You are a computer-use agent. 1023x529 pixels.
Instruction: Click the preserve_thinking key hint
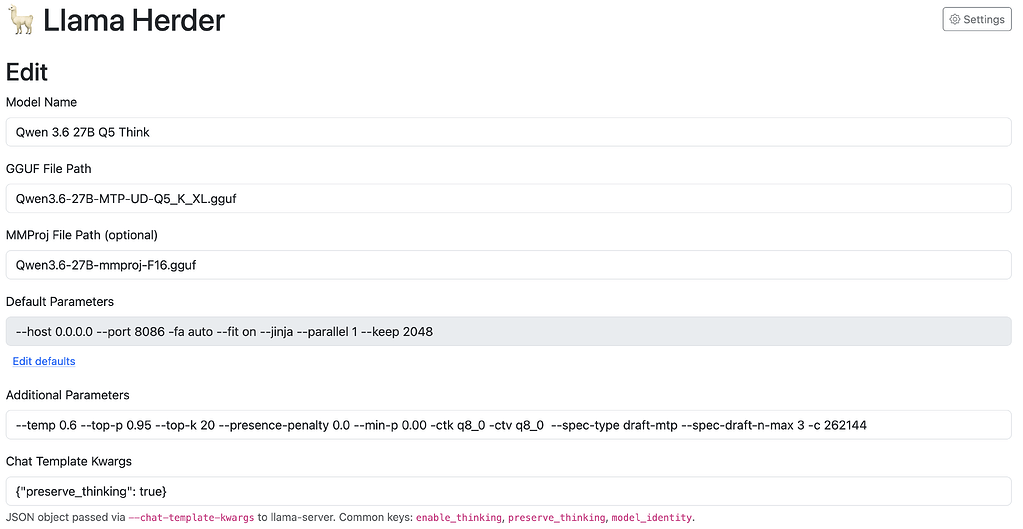pos(557,518)
